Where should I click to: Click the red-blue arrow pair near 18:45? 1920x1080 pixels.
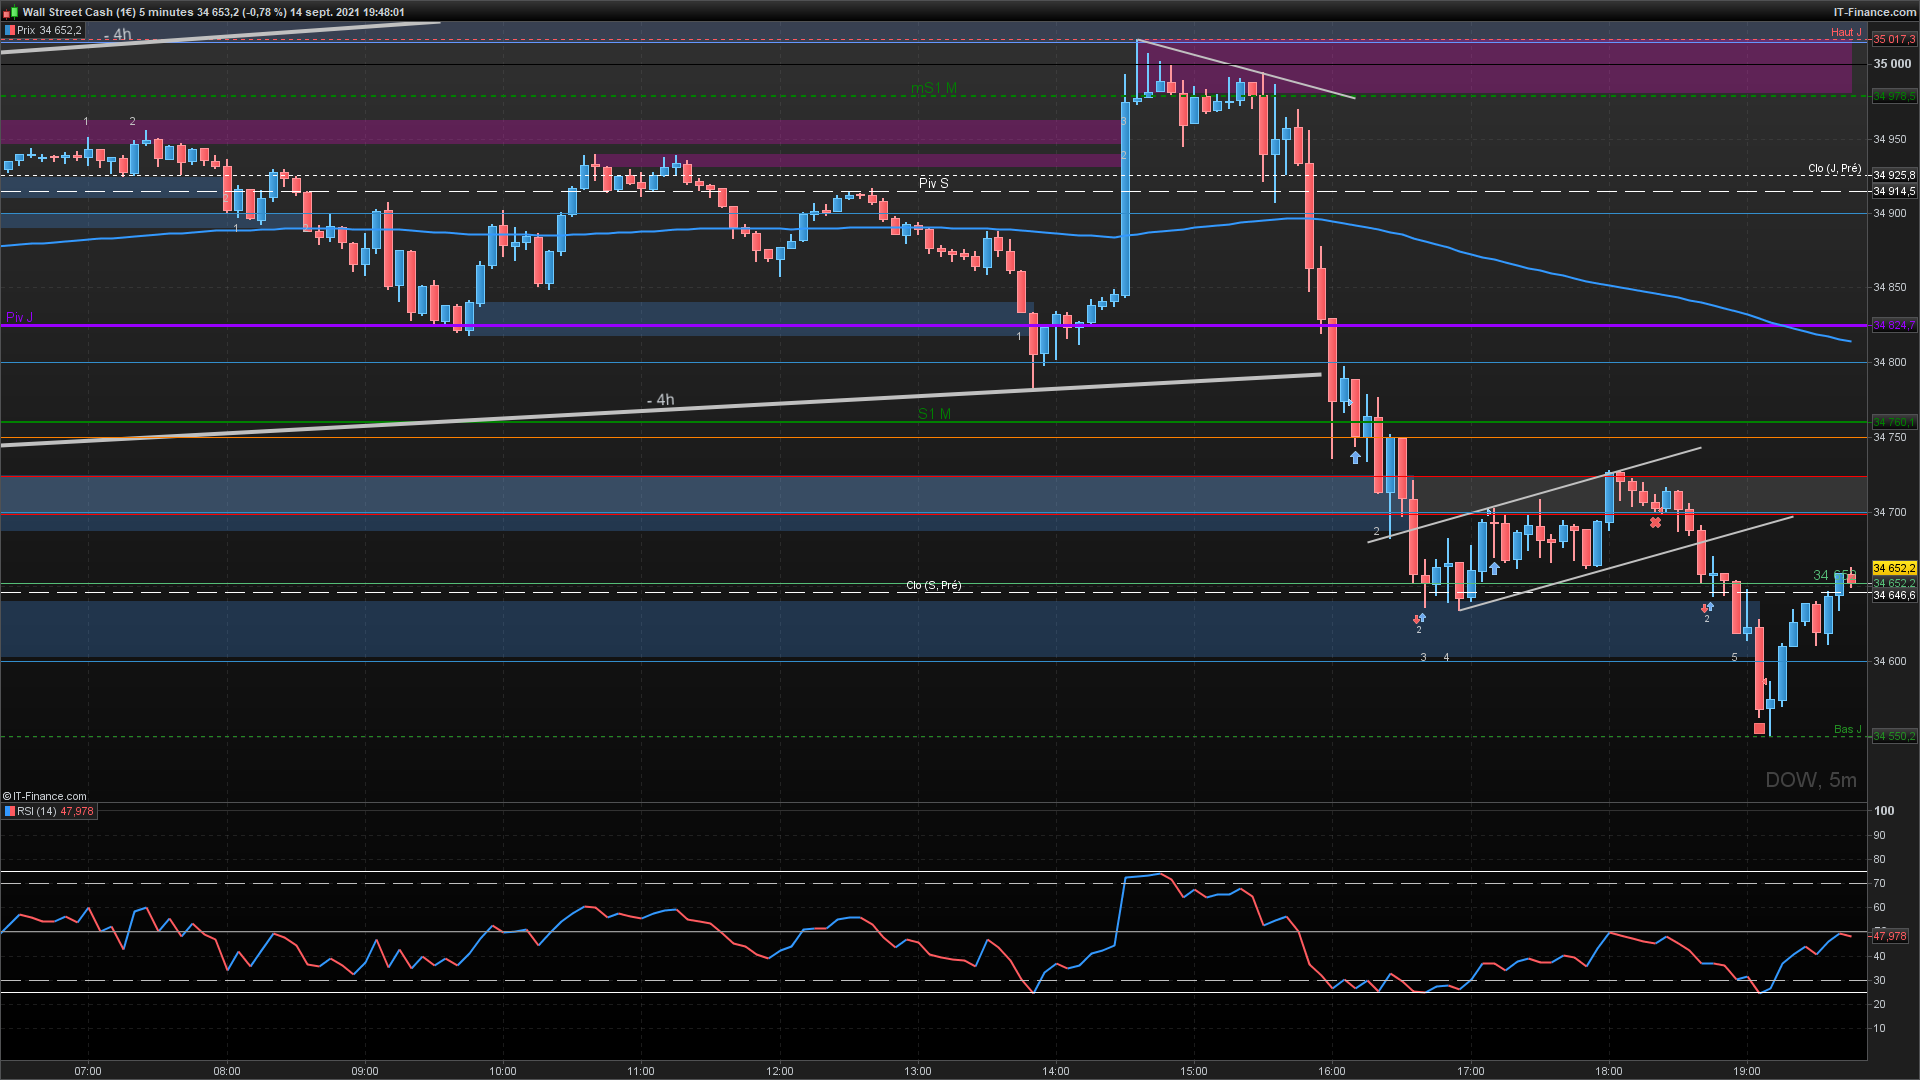[x=1708, y=607]
